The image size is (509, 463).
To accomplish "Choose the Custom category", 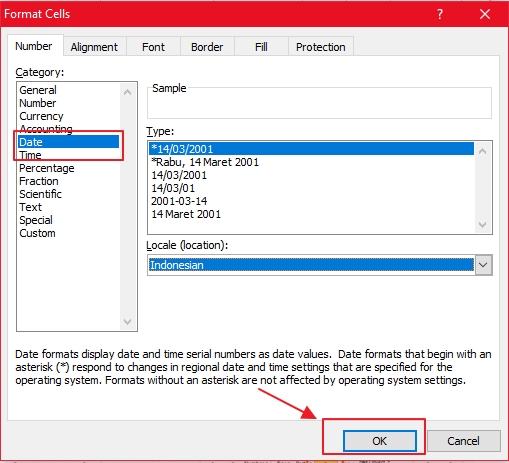I will pos(37,233).
